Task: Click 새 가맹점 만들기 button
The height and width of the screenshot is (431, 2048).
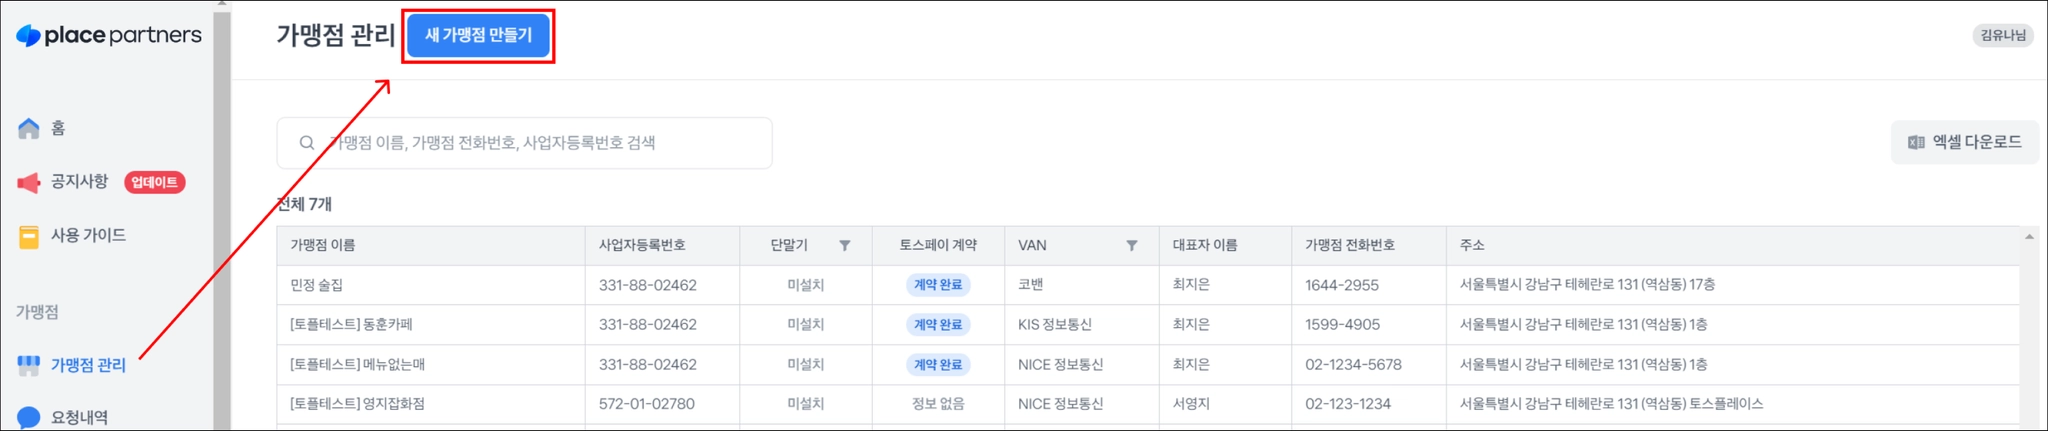Action: coord(478,35)
